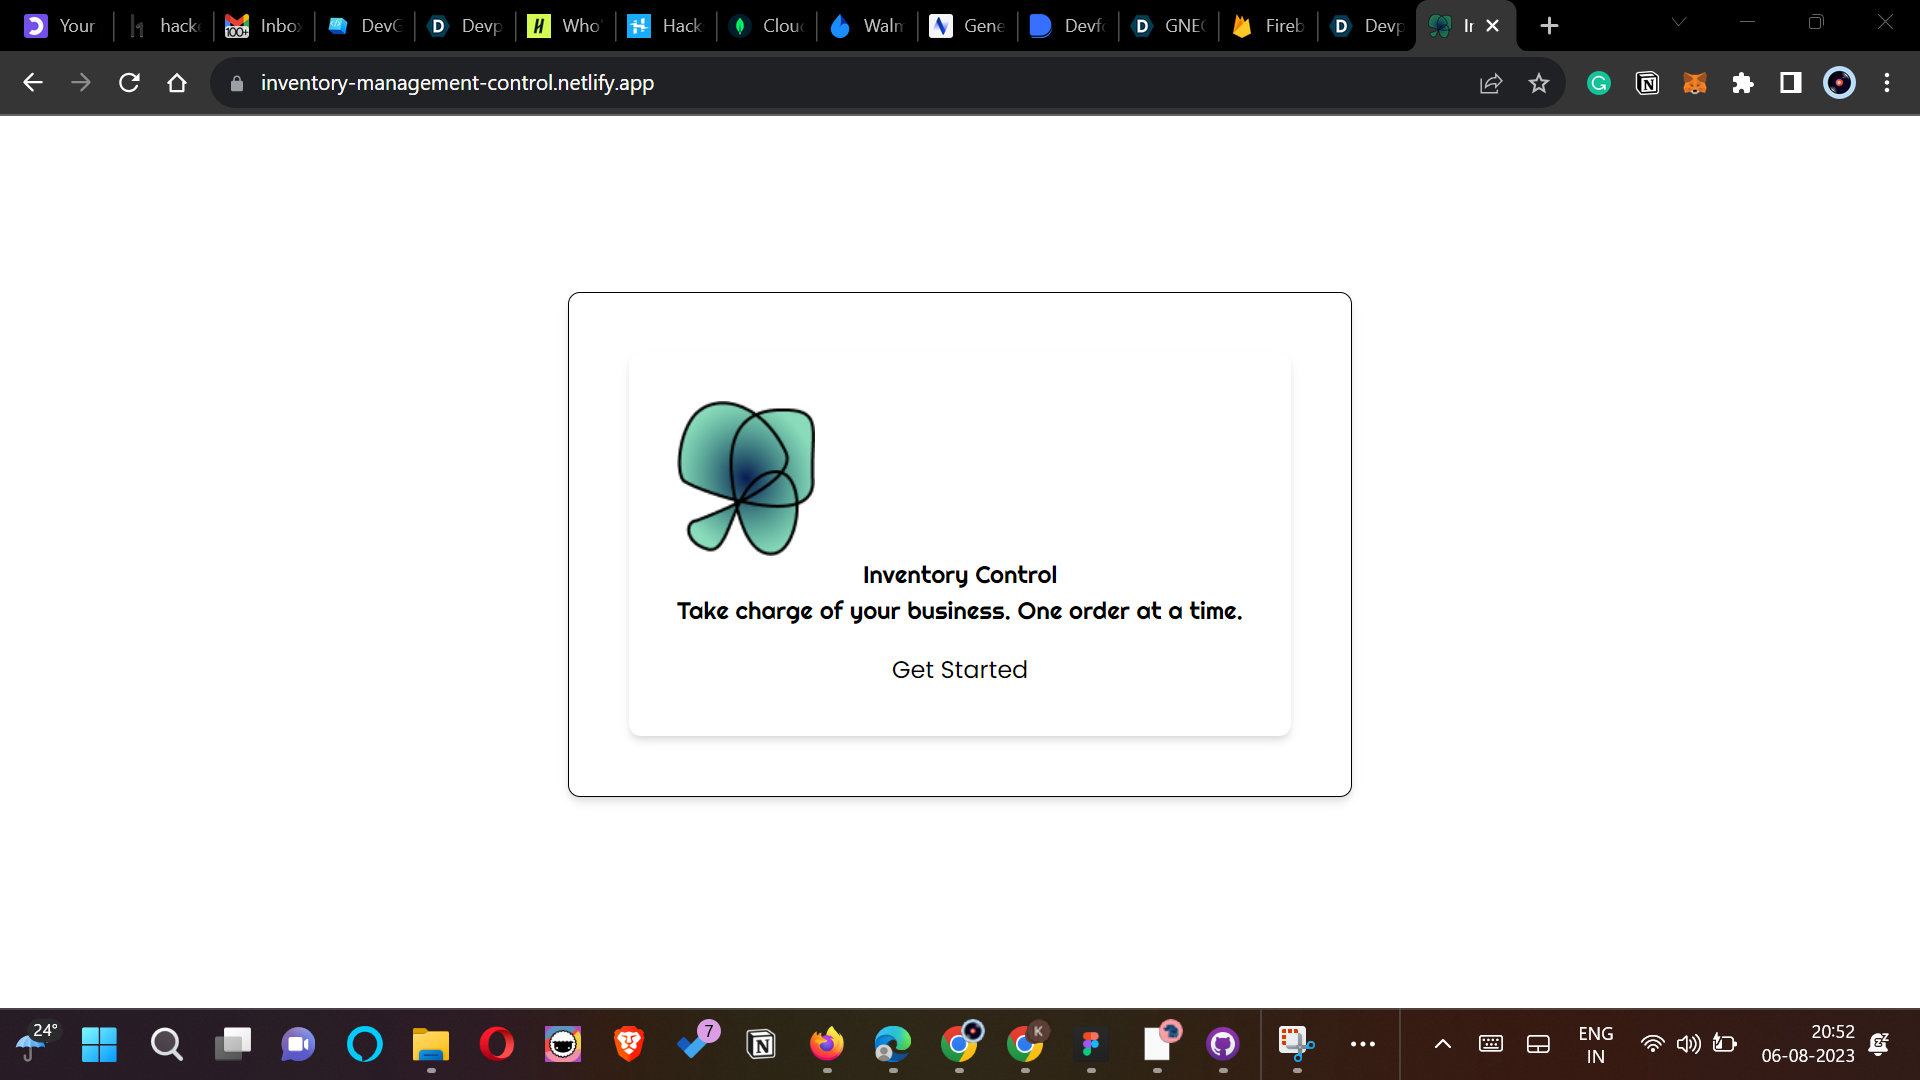
Task: Go to the browser home page
Action: tap(177, 83)
